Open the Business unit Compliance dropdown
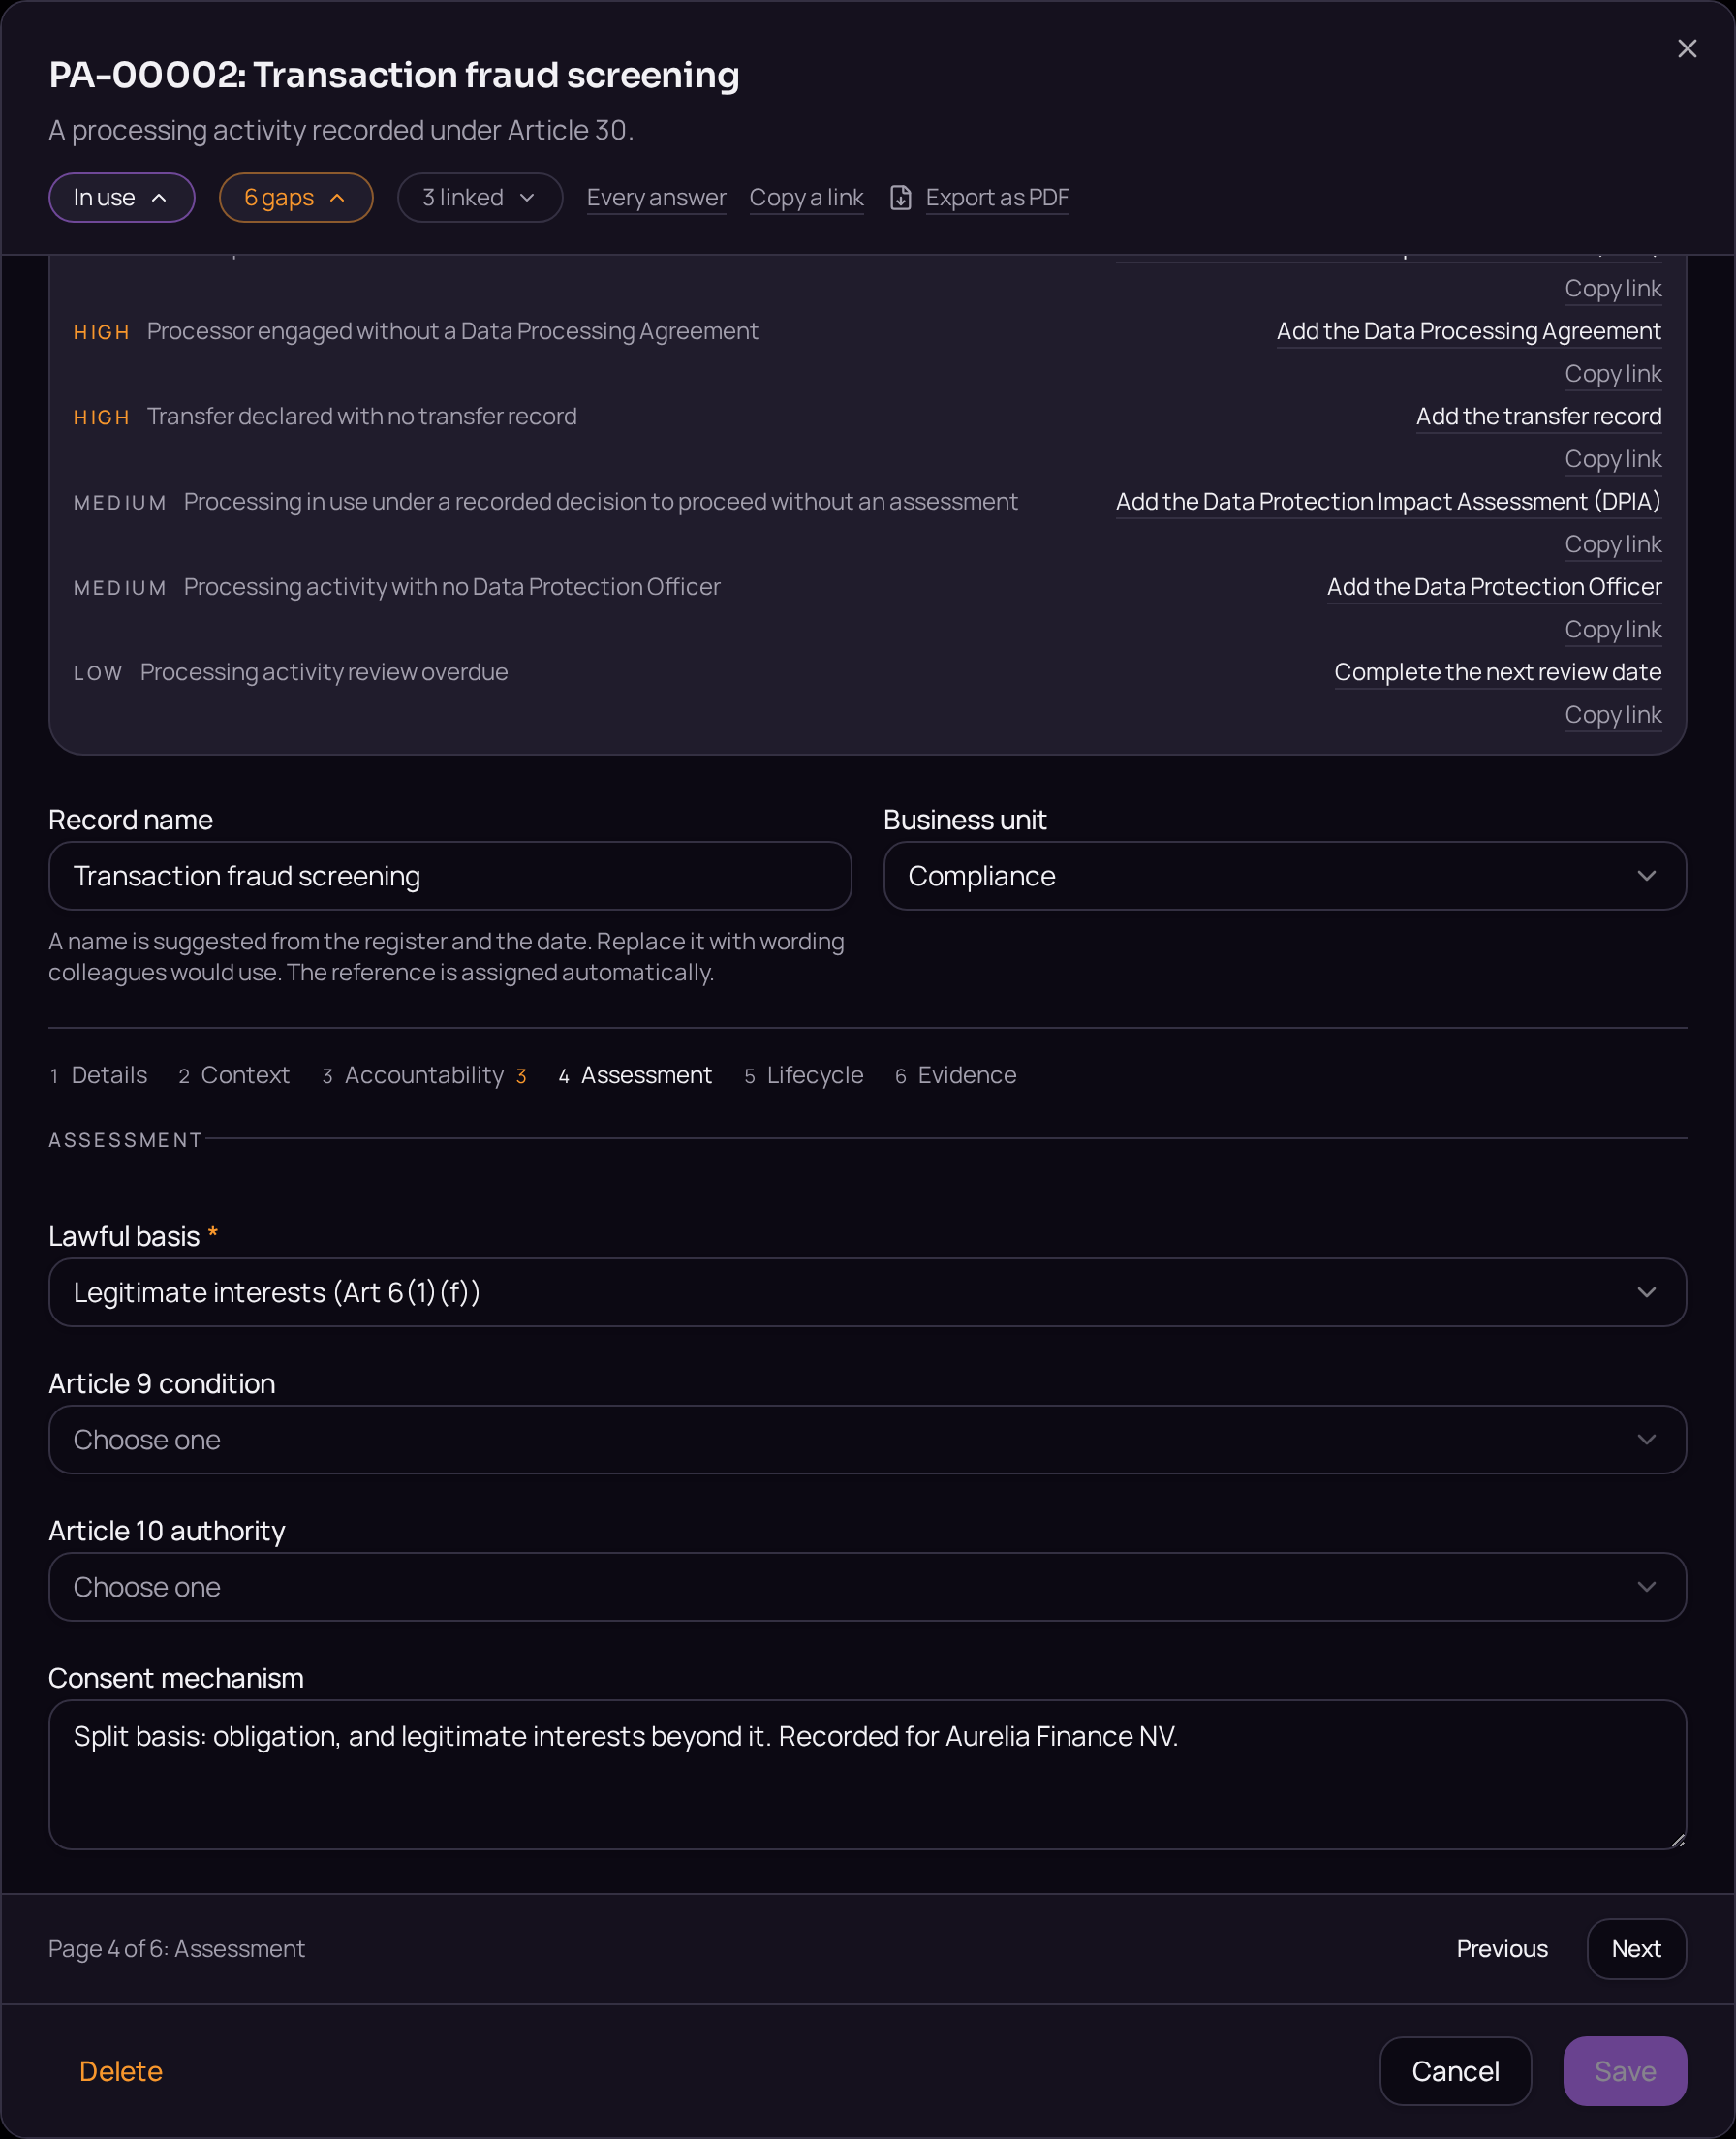This screenshot has height=2139, width=1736. click(1285, 876)
